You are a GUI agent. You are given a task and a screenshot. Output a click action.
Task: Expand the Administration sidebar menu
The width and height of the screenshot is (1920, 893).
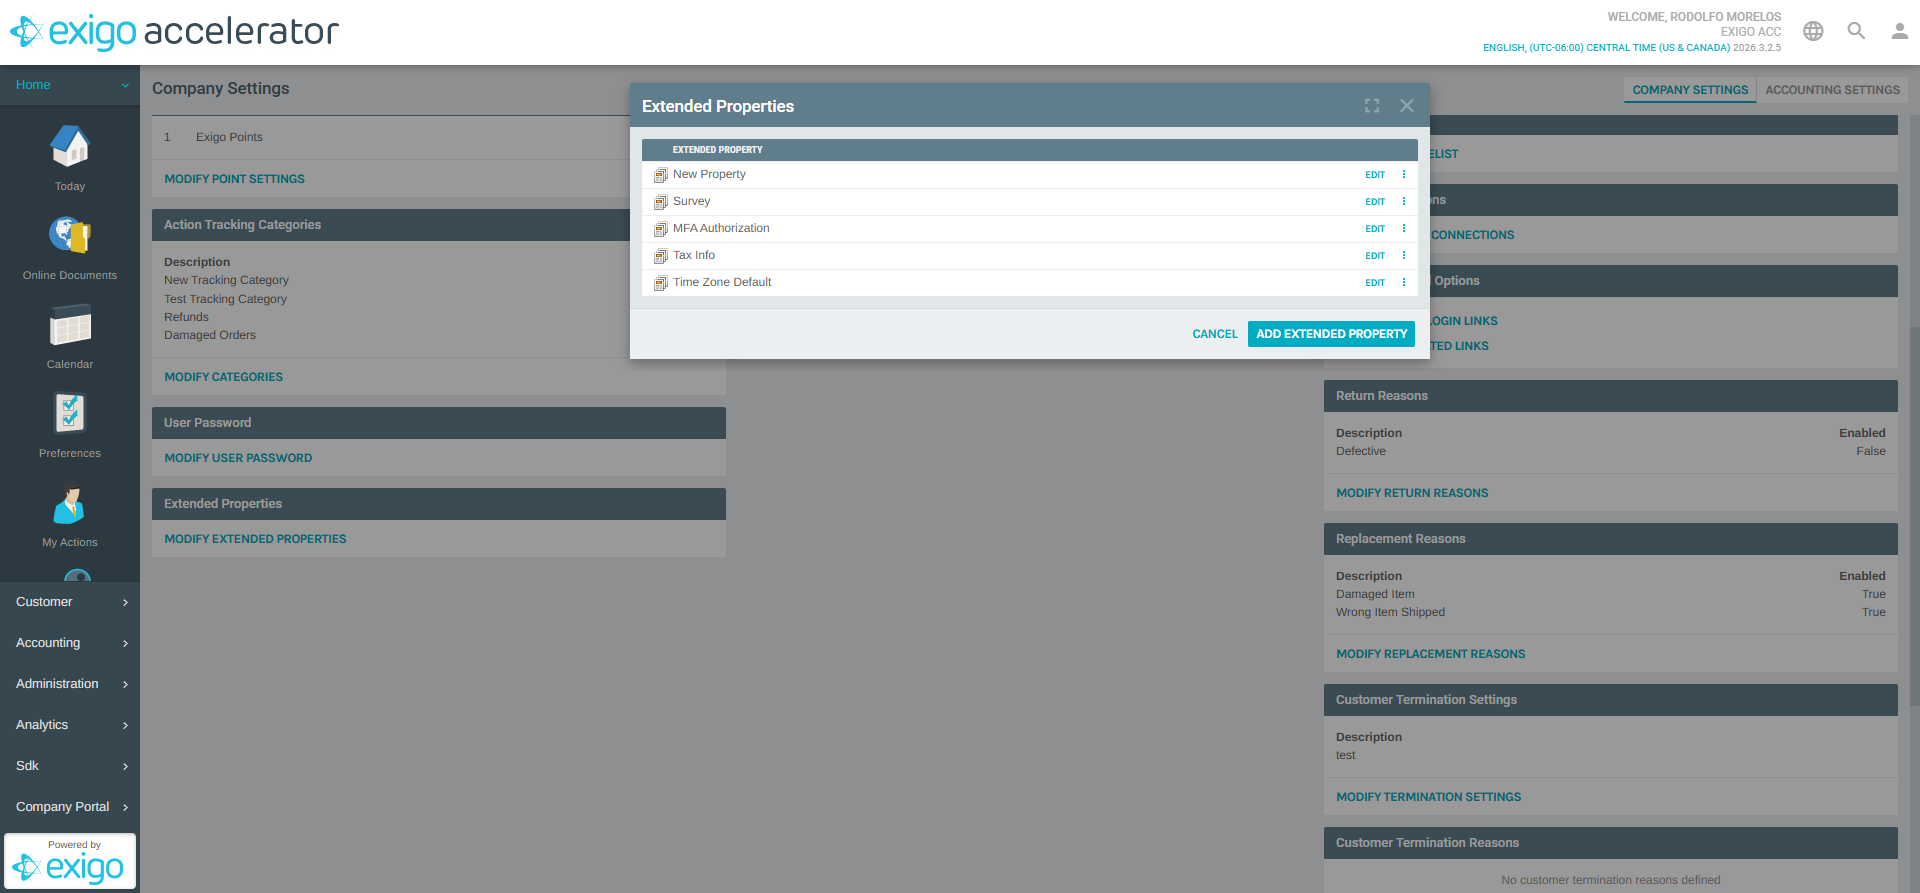tap(70, 684)
